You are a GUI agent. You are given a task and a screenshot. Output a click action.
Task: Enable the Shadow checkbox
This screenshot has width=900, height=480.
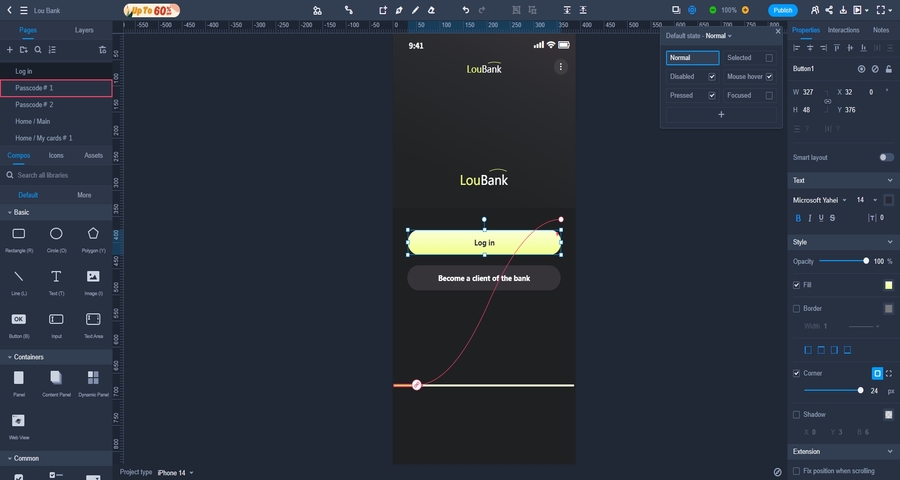797,414
